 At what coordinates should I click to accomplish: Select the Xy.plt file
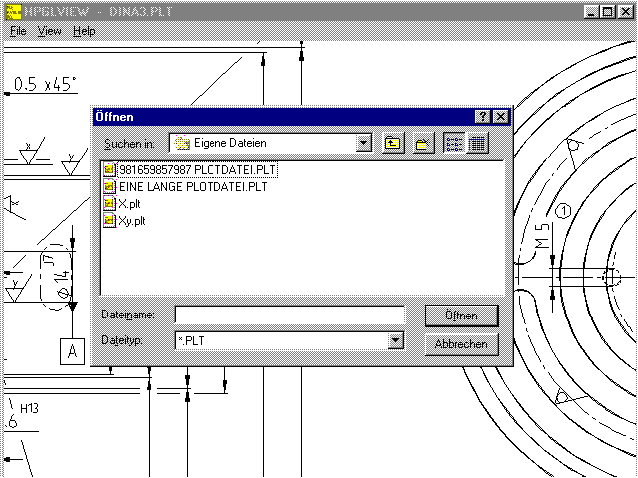click(132, 219)
